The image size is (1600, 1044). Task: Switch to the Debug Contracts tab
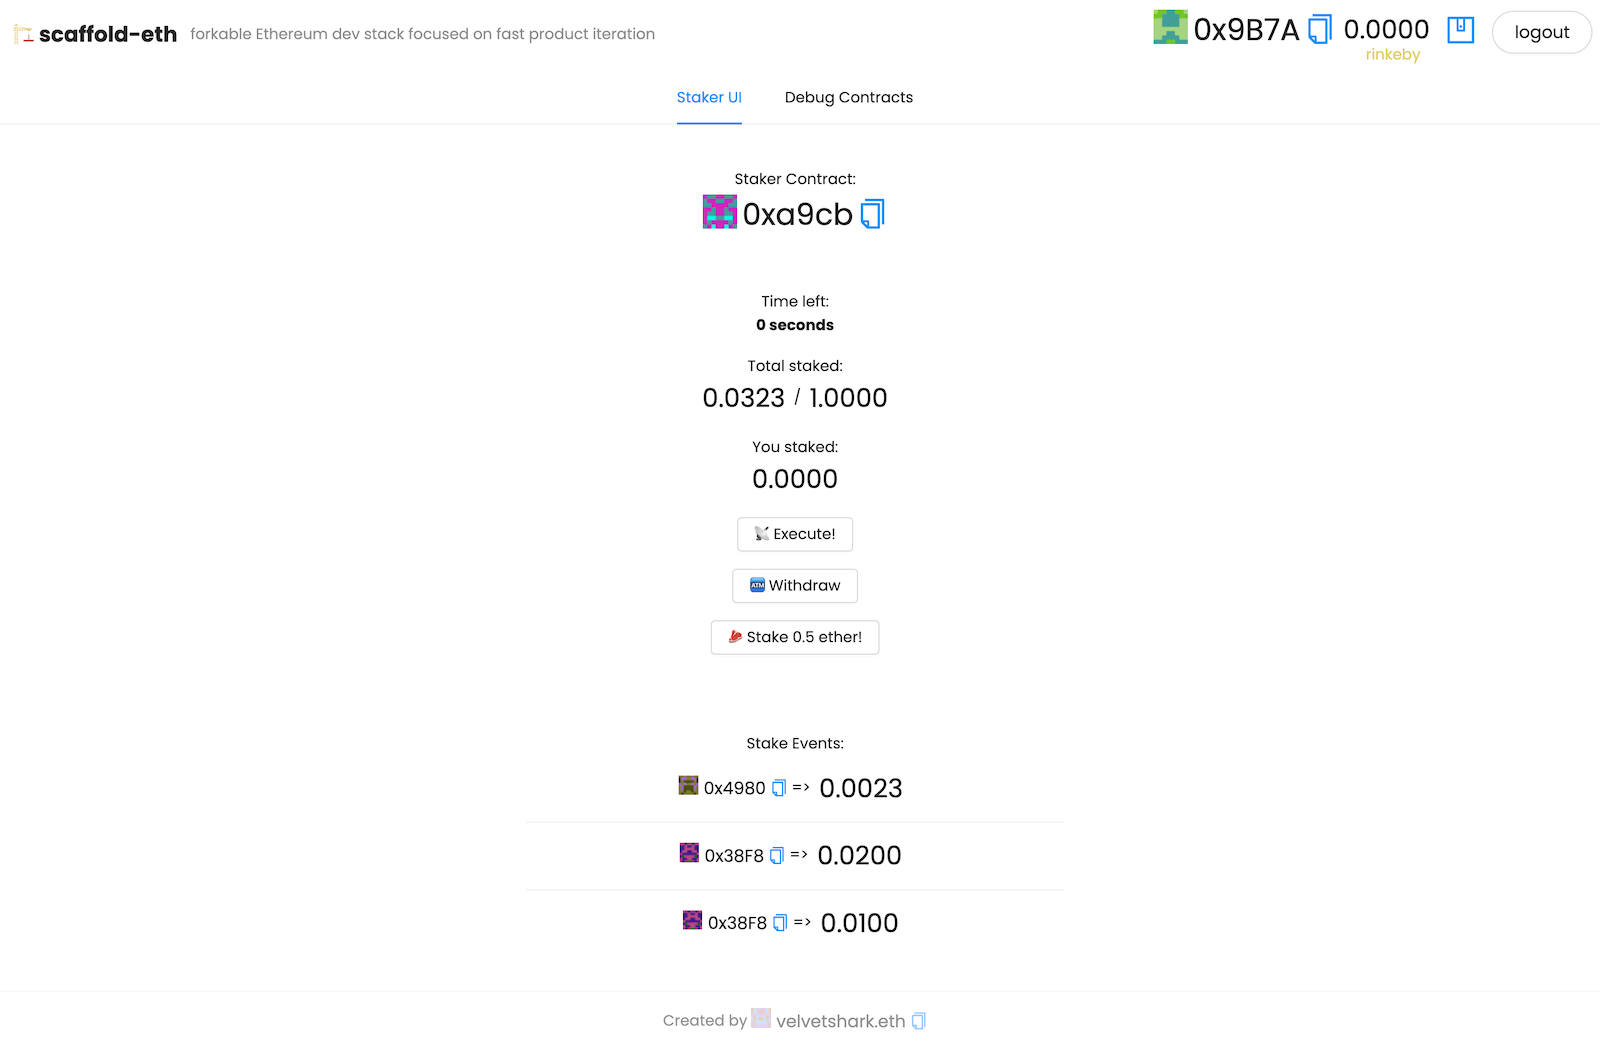tap(848, 97)
